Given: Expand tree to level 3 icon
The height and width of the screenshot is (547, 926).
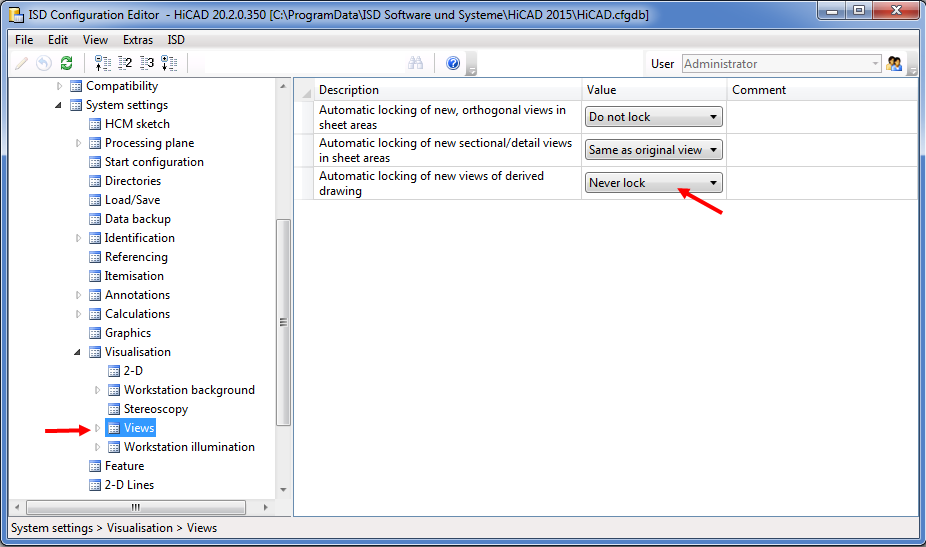Looking at the screenshot, I should pyautogui.click(x=147, y=63).
